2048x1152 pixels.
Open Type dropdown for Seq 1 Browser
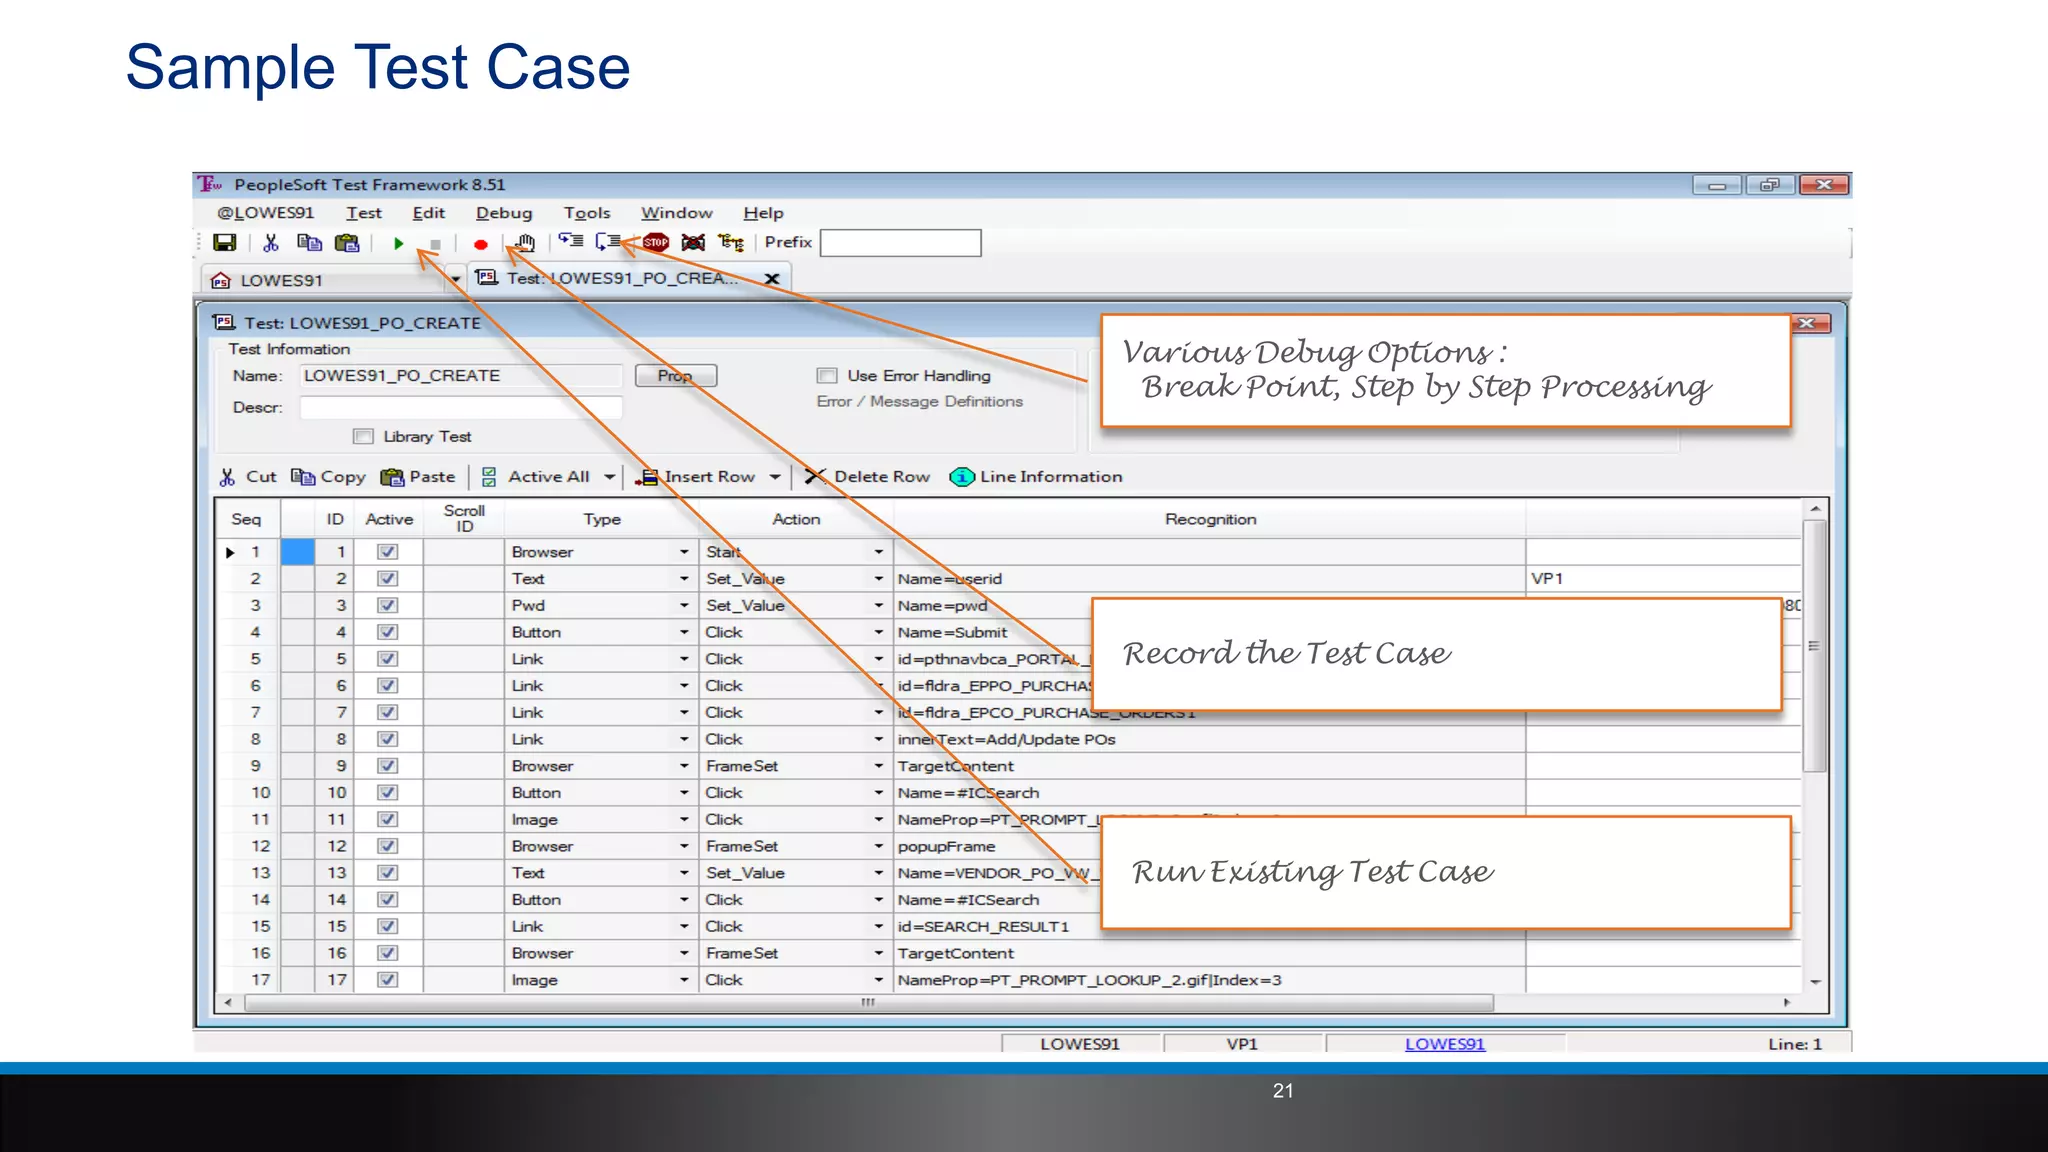[684, 552]
